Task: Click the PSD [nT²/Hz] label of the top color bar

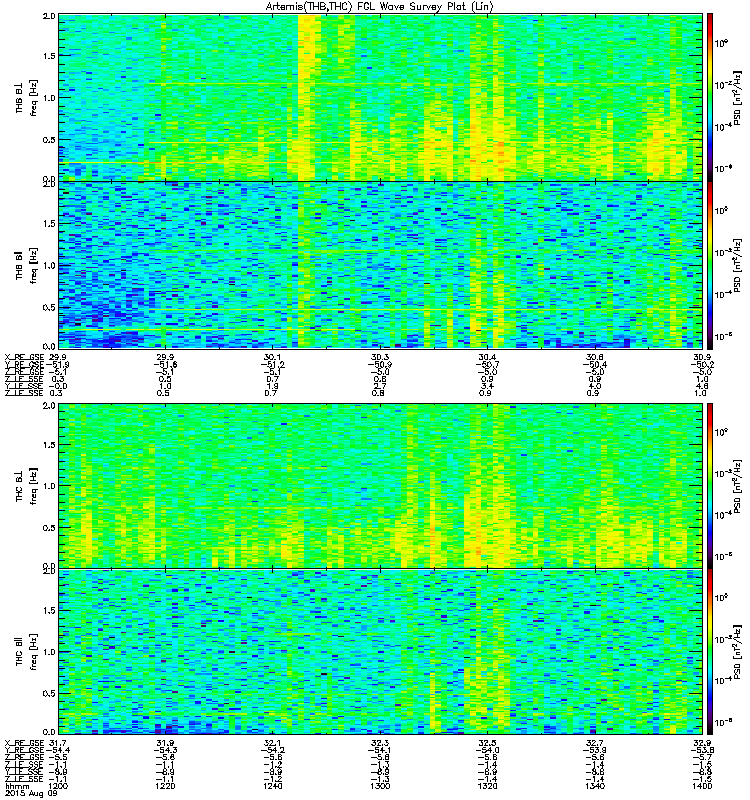Action: coord(737,97)
